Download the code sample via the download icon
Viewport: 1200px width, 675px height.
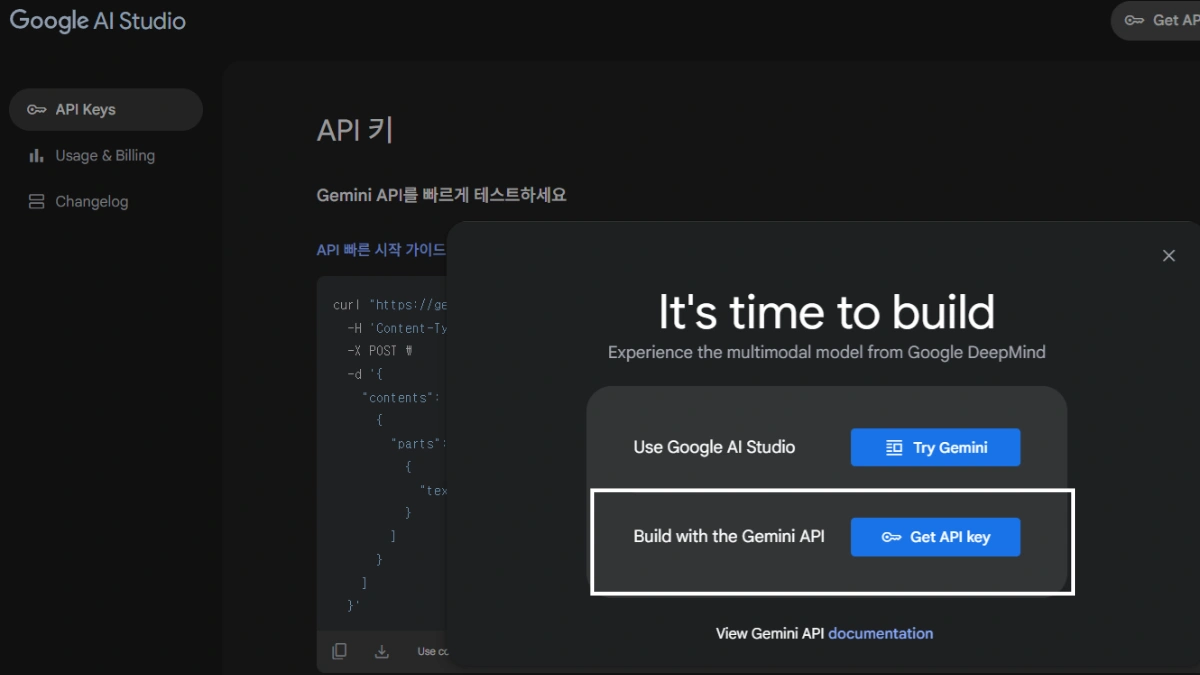click(x=381, y=650)
